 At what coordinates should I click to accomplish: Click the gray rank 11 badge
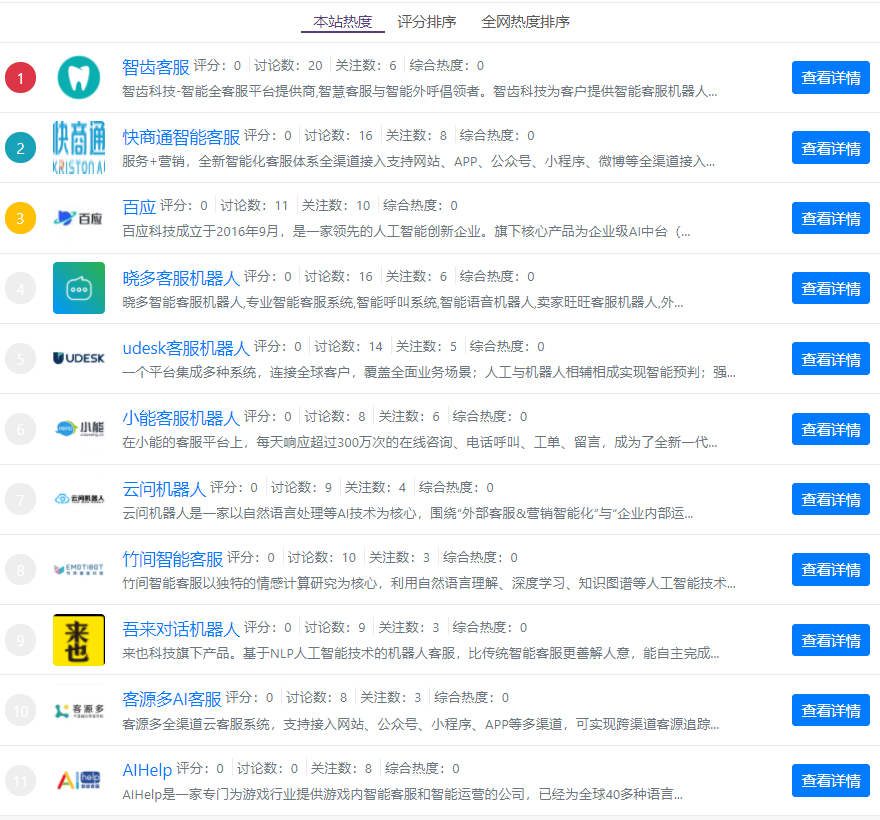[20, 781]
